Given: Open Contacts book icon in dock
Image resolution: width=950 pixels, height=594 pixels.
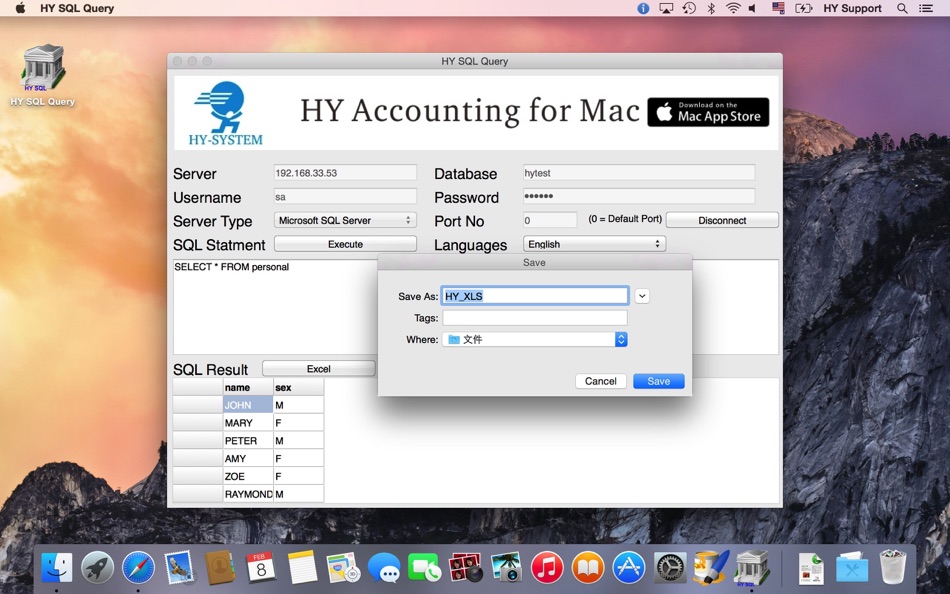Looking at the screenshot, I should point(220,568).
